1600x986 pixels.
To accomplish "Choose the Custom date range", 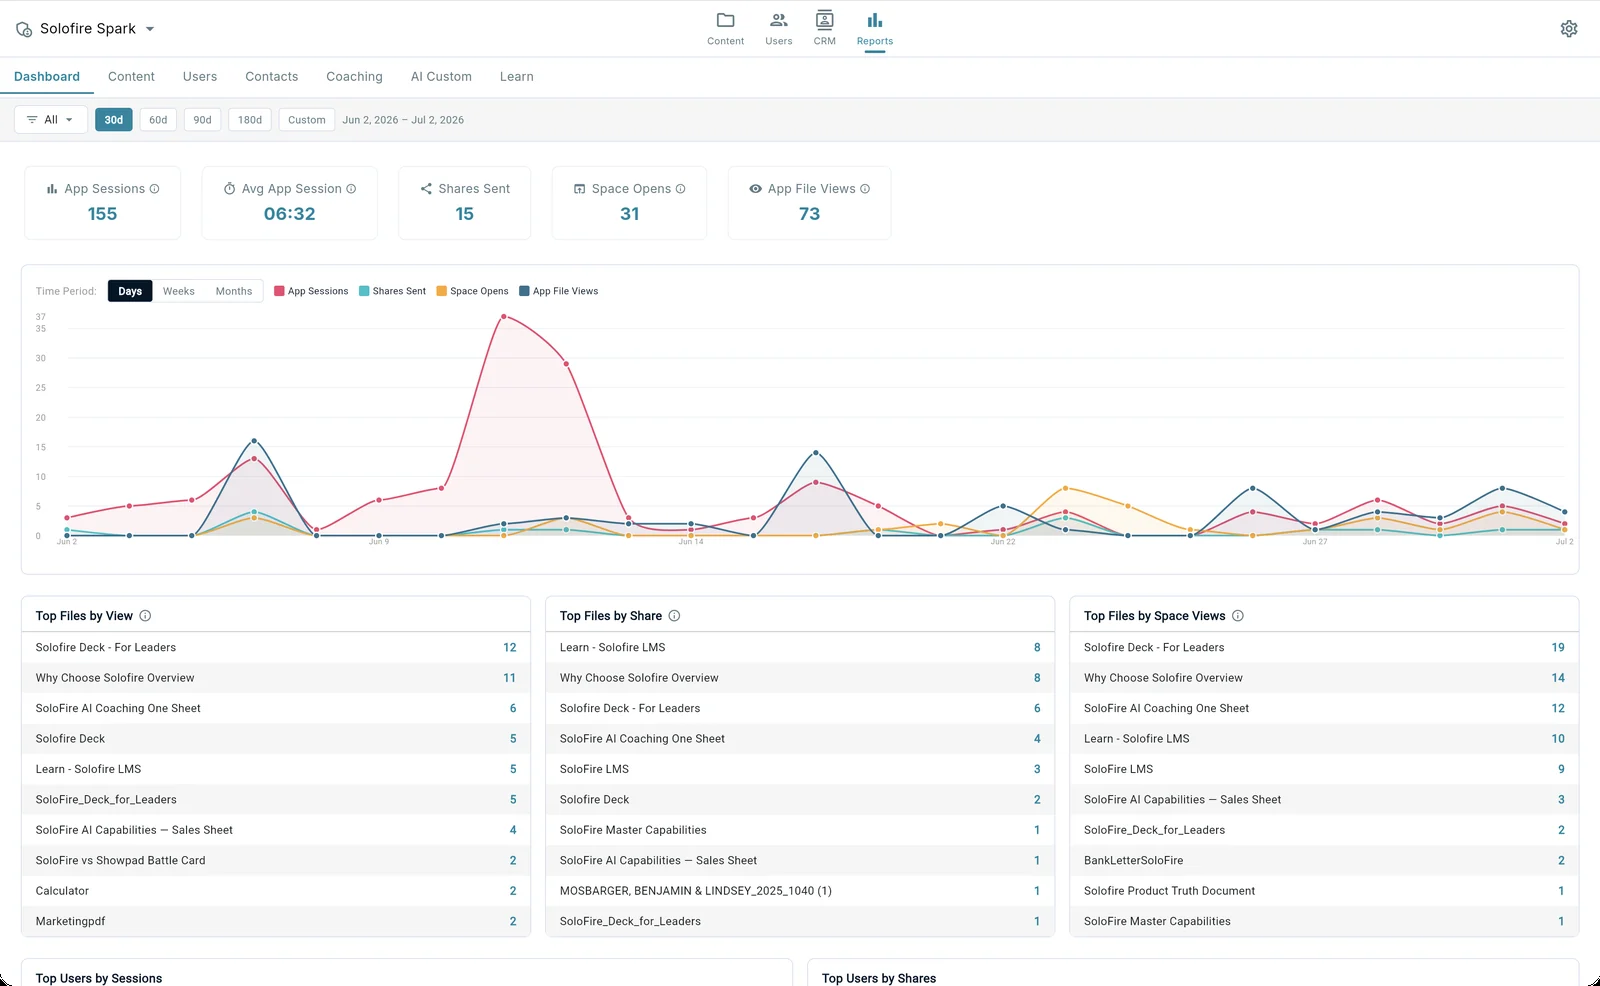I will [307, 120].
